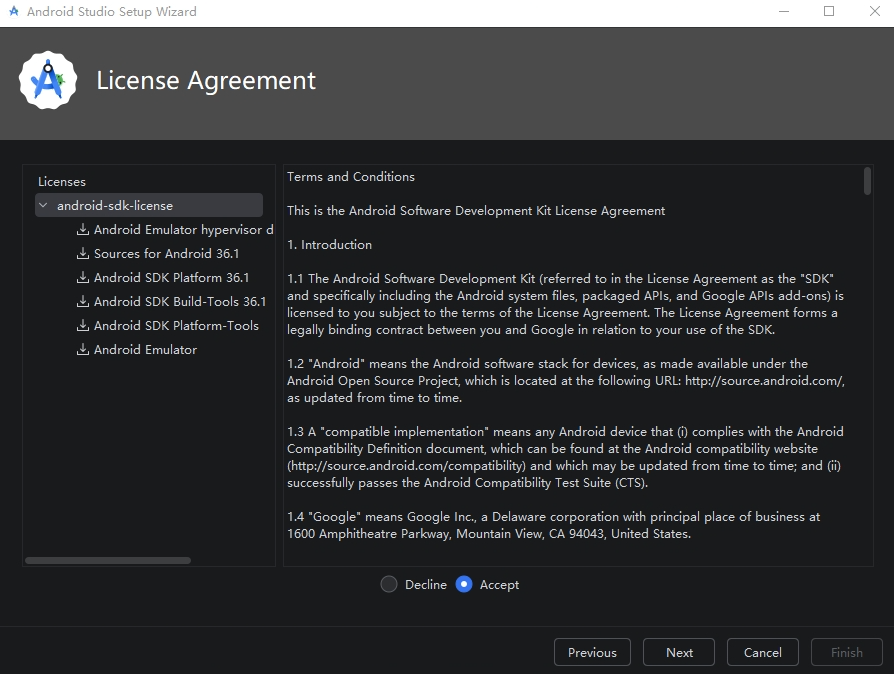The image size is (894, 674).
Task: Click the 'Terms and Conditions' heading text
Action: point(351,177)
